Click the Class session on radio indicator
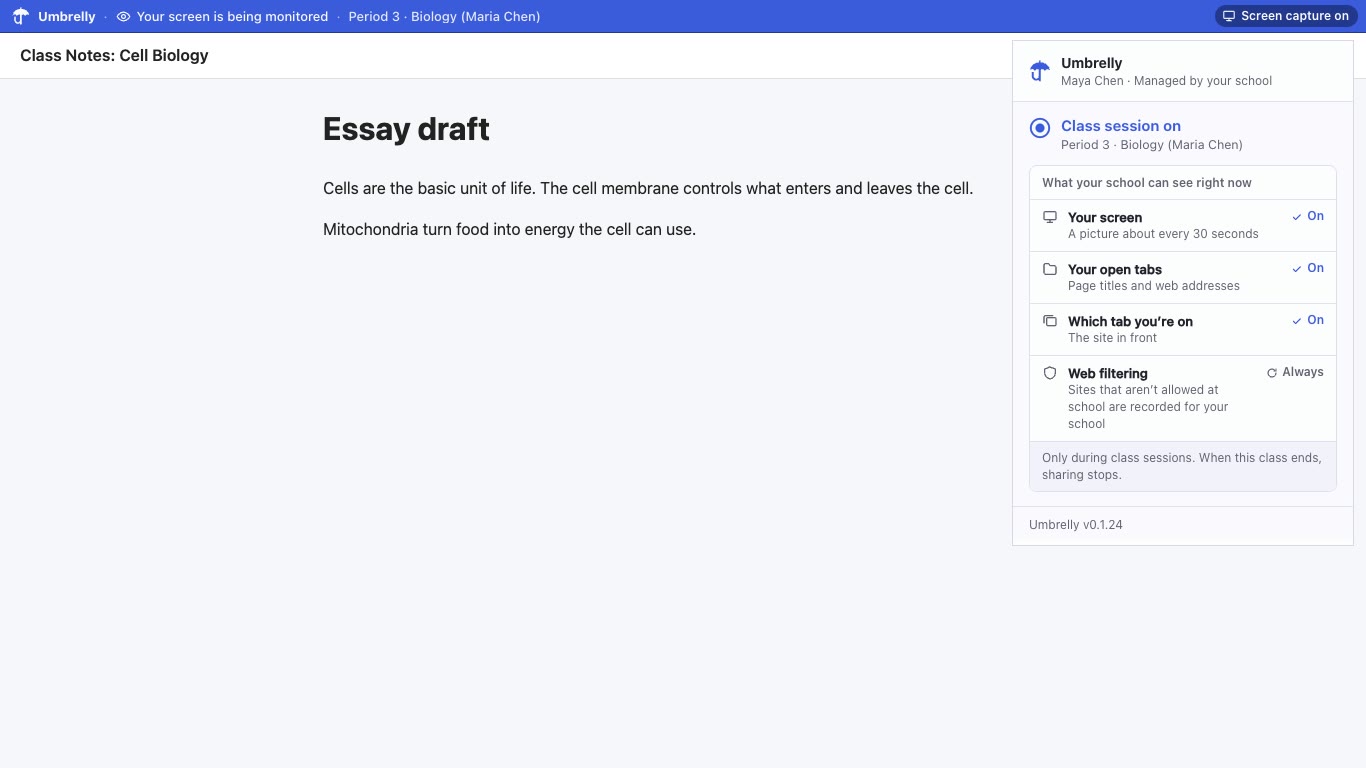The width and height of the screenshot is (1366, 768). point(1040,127)
